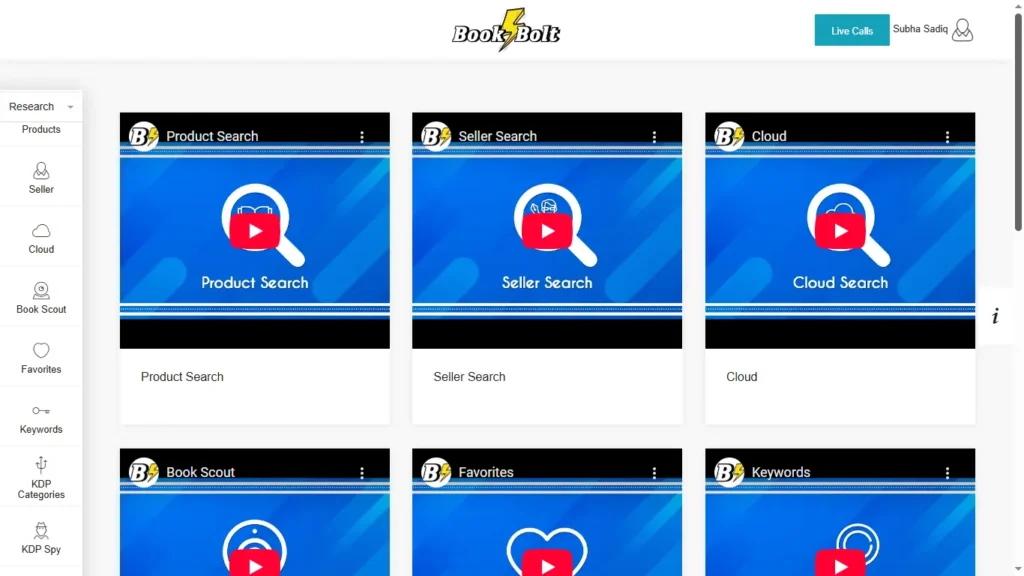This screenshot has height=576, width=1024.
Task: Open the Seller sidebar icon
Action: coord(41,171)
